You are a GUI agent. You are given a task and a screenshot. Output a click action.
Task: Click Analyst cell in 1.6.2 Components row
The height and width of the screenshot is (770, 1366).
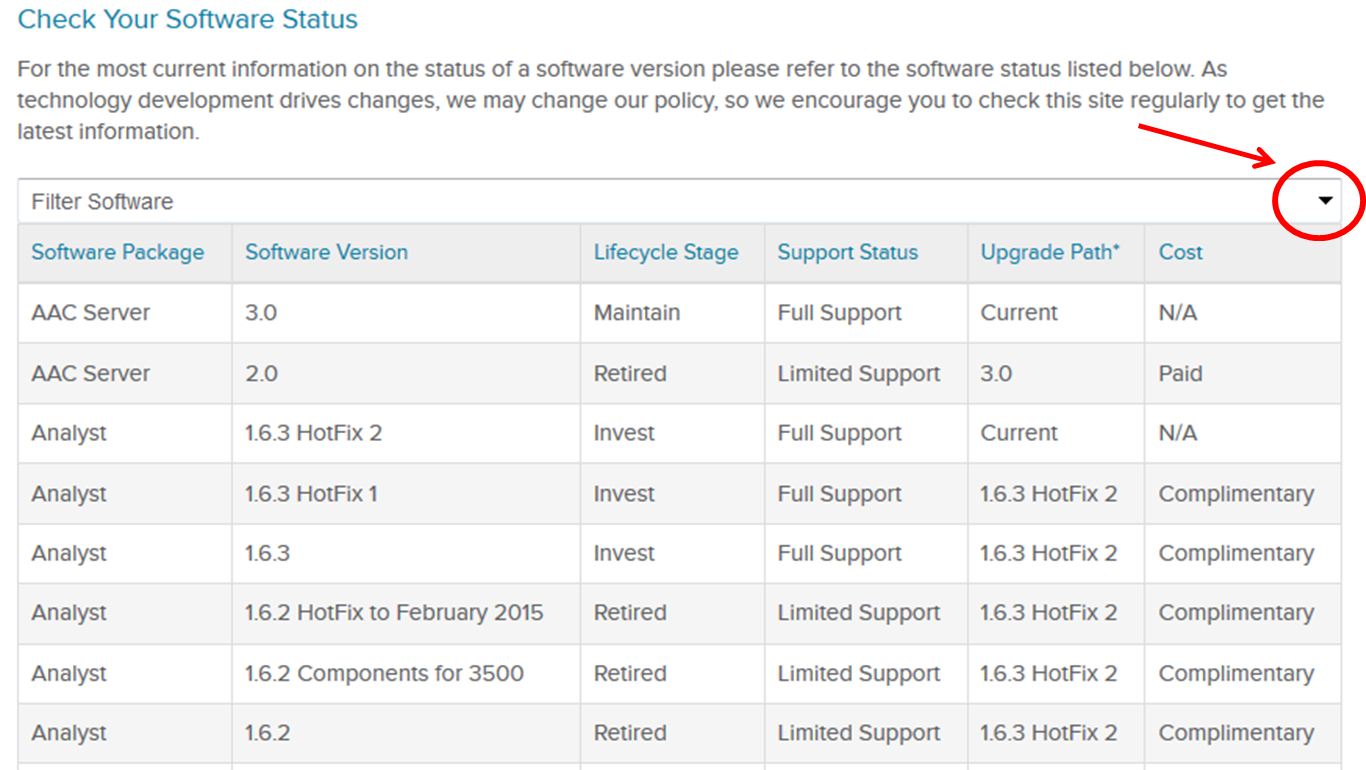[x=69, y=674]
